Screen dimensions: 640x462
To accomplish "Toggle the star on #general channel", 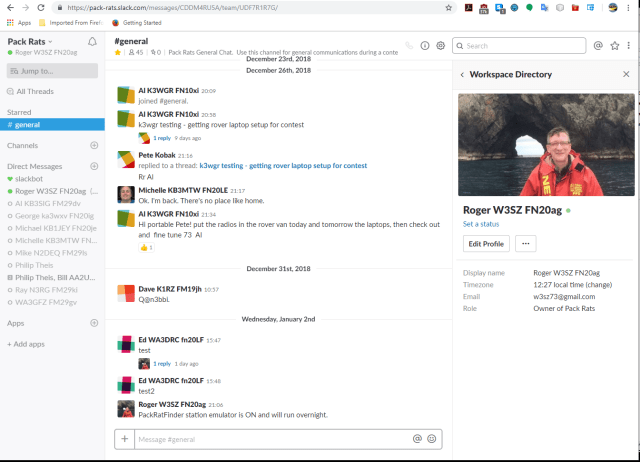I will click(118, 52).
